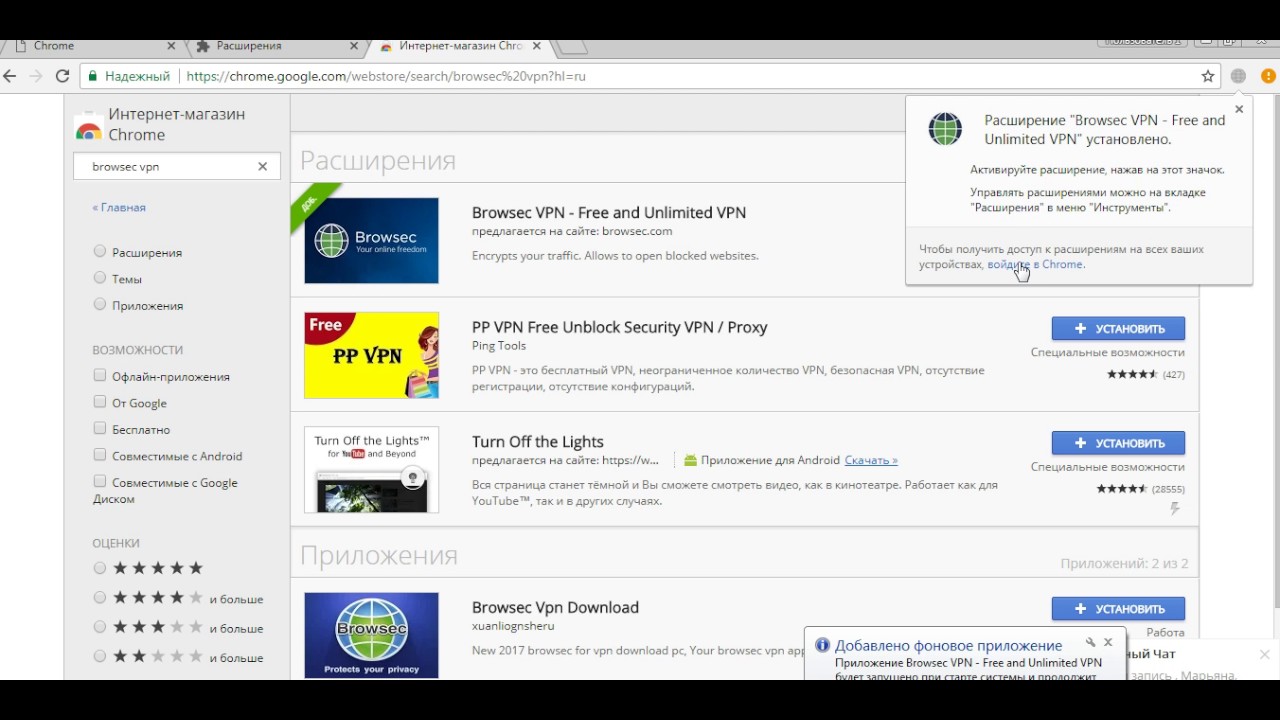Image resolution: width=1280 pixels, height=720 pixels.
Task: Click the Интернет-магазин Chrome sidebar title
Action: point(177,124)
